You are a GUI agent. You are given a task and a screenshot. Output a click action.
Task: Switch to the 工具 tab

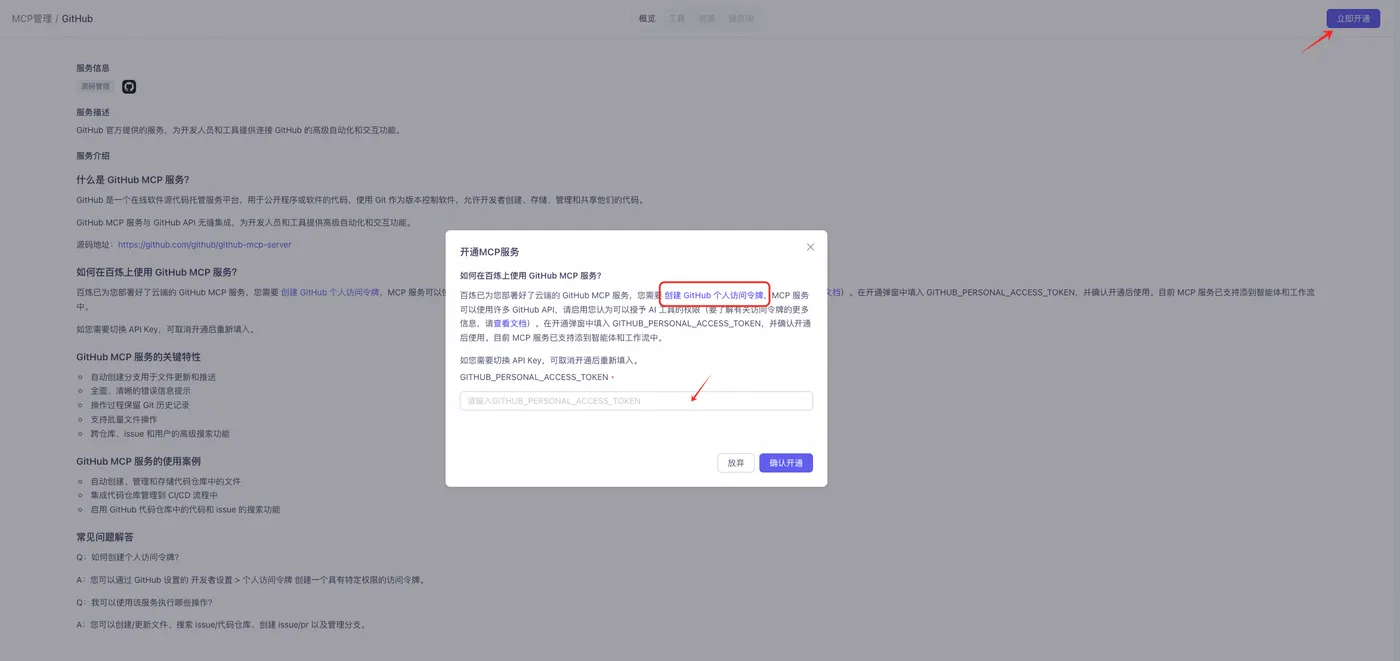pos(677,19)
